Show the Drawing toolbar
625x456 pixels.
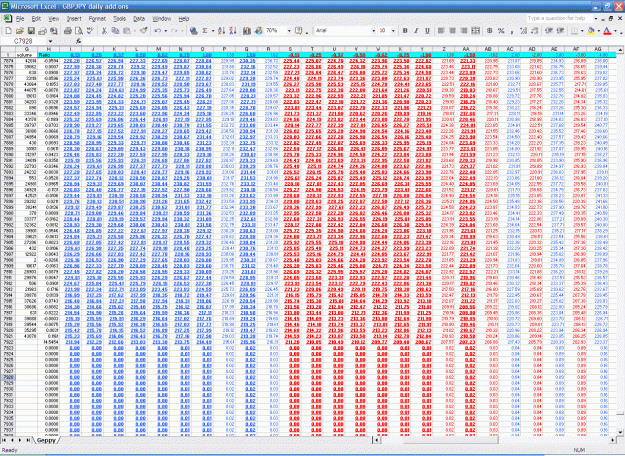(259, 31)
